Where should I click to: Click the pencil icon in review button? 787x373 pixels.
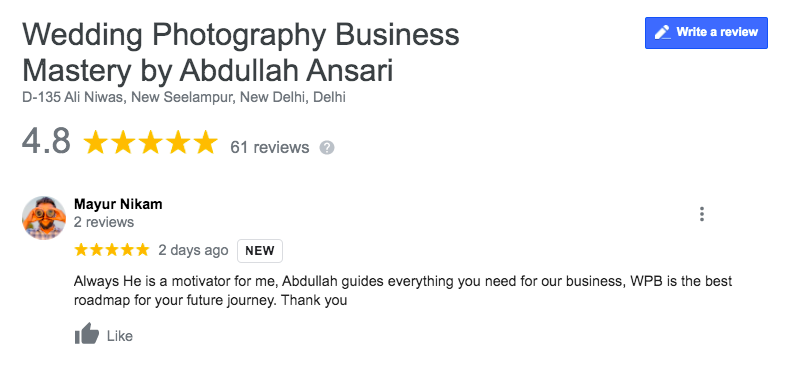(663, 33)
